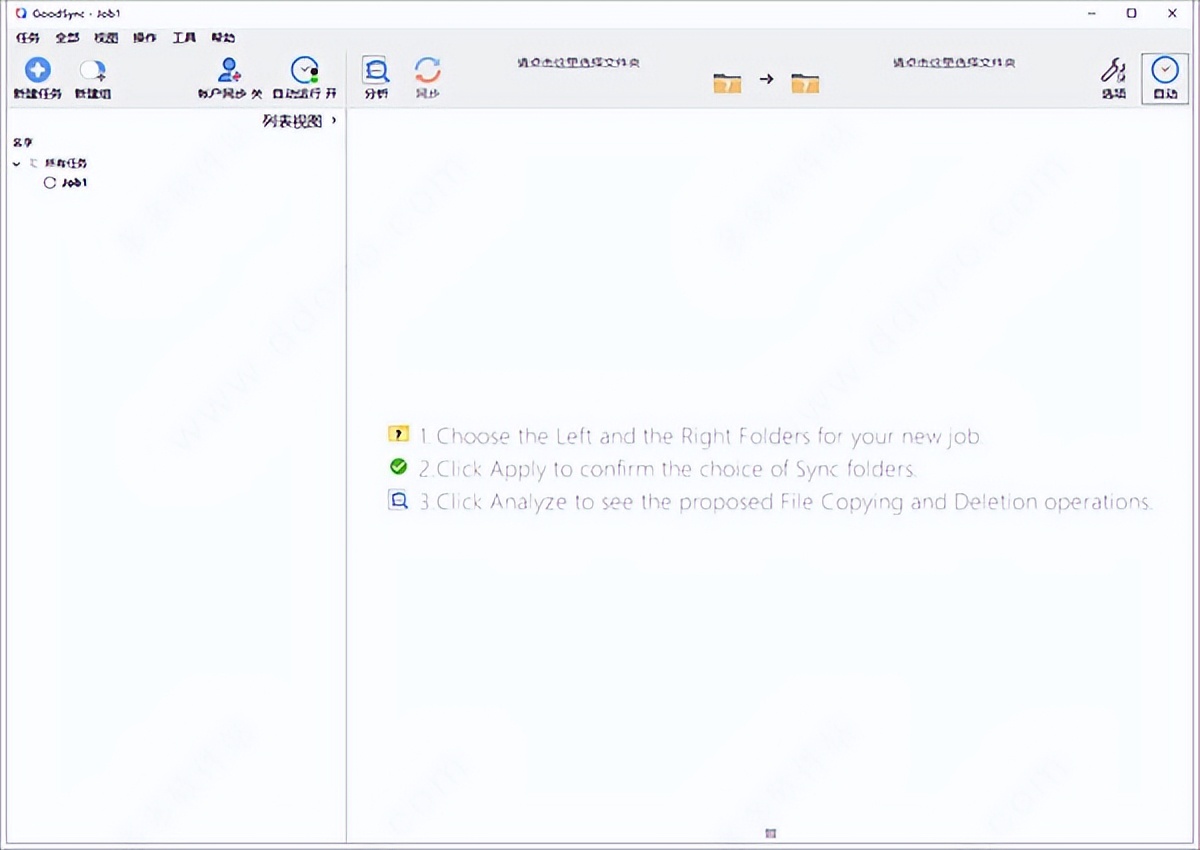Open the Tools (工具) menu
The height and width of the screenshot is (850, 1200).
[x=184, y=38]
